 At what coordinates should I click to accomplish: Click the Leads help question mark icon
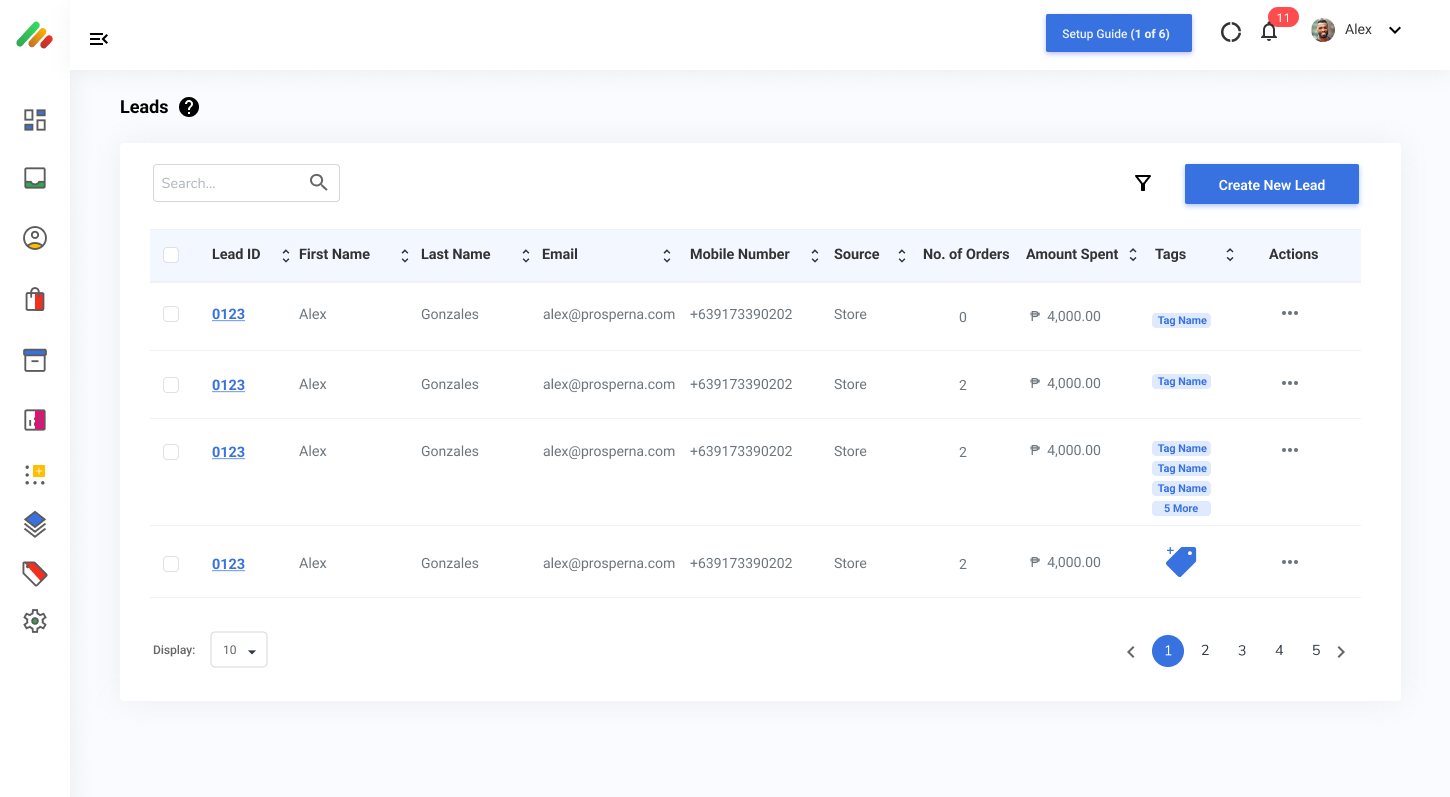point(189,107)
